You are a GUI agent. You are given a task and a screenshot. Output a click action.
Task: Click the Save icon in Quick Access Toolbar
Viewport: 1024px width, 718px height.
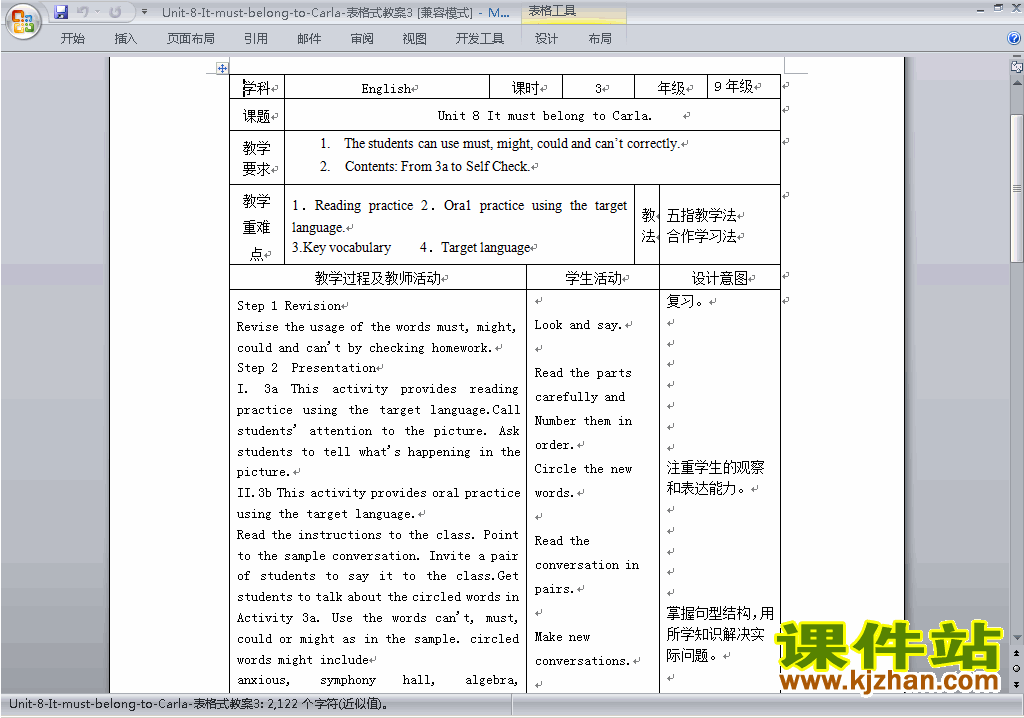61,12
